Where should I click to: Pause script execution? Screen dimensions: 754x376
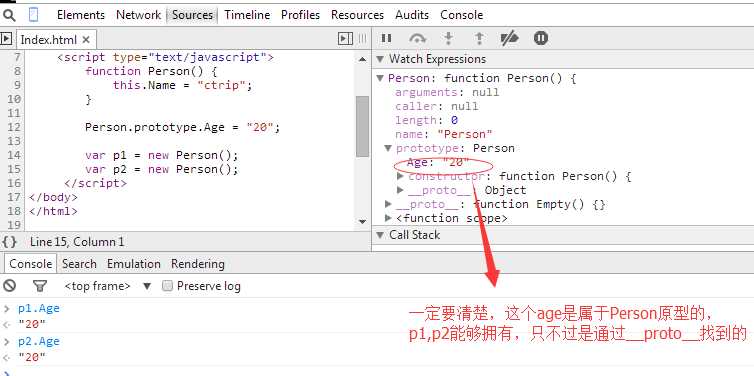pyautogui.click(x=386, y=38)
